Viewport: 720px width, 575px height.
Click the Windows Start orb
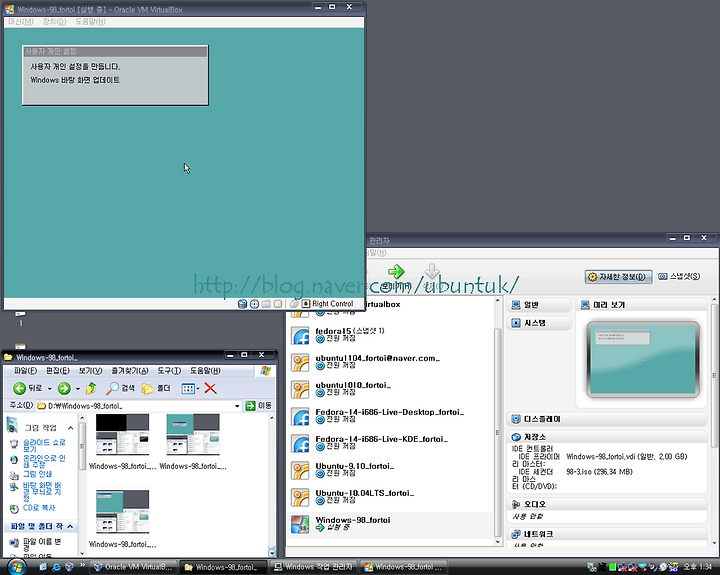(x=17, y=567)
